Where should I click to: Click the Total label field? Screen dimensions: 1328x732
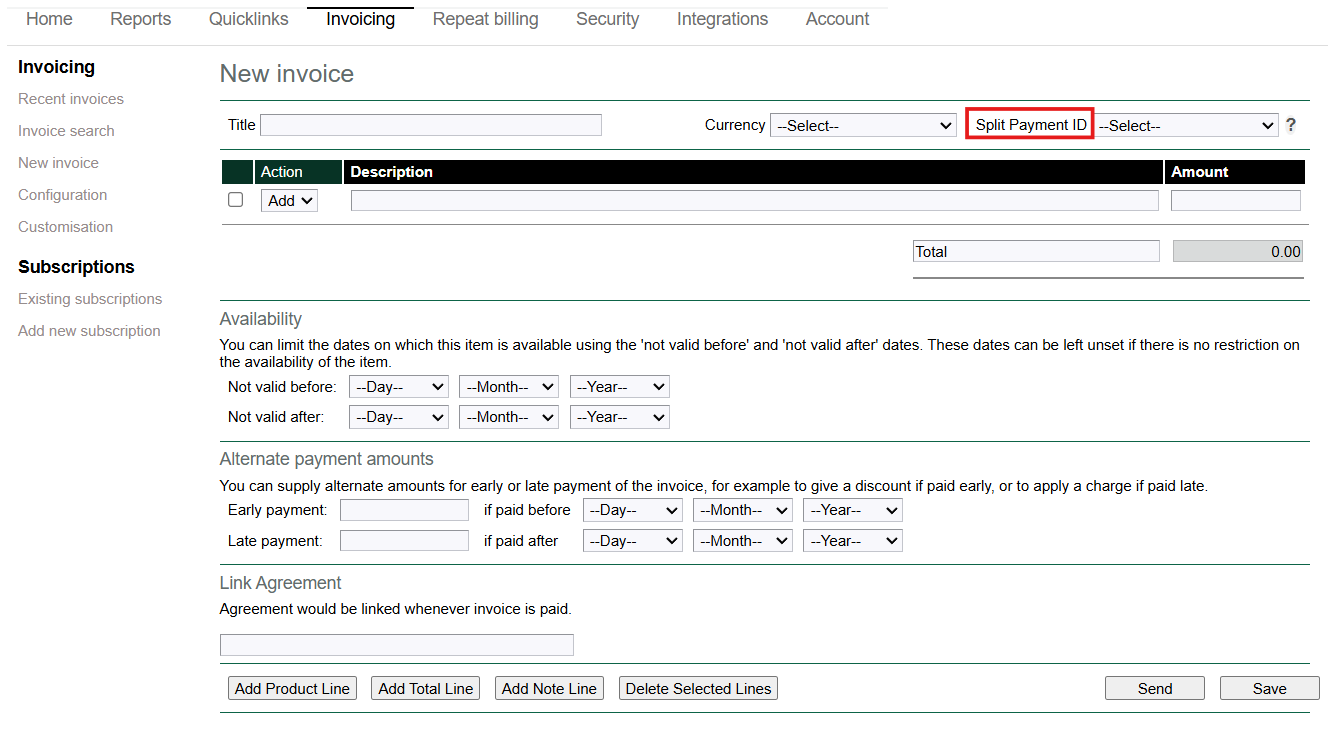pos(1036,251)
